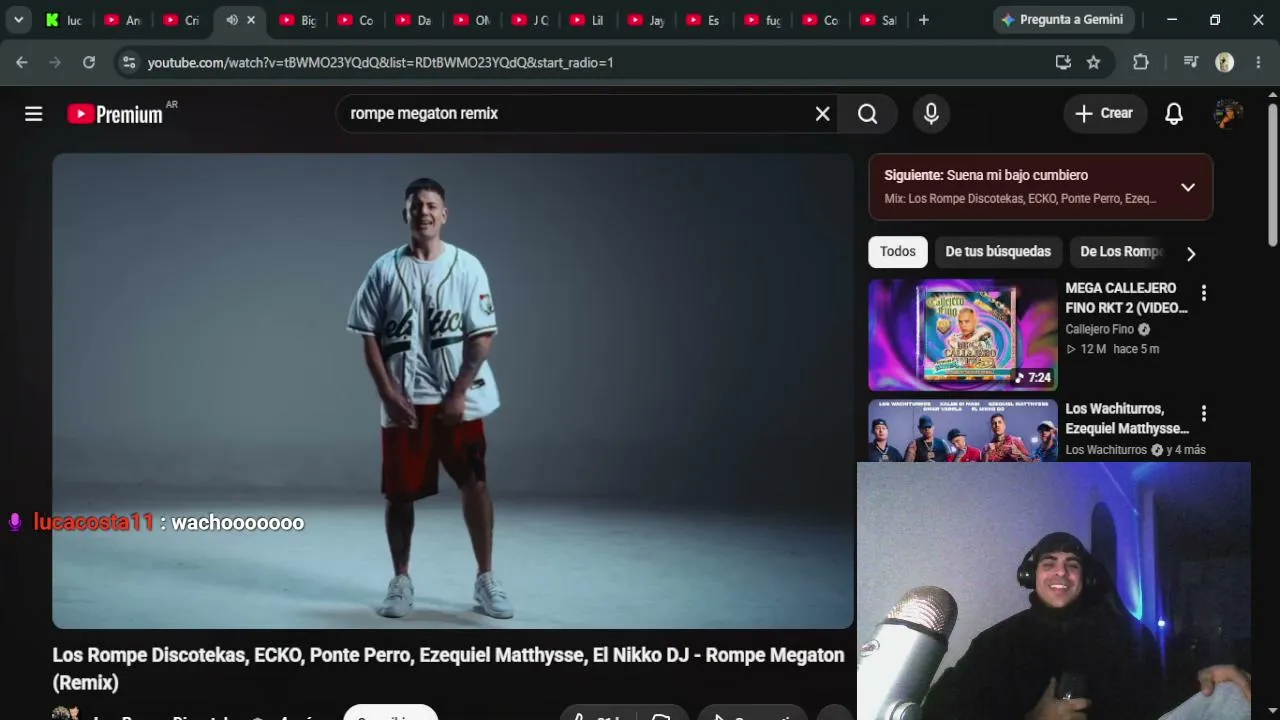
Task: Open YouTube notifications bell
Action: (1174, 114)
